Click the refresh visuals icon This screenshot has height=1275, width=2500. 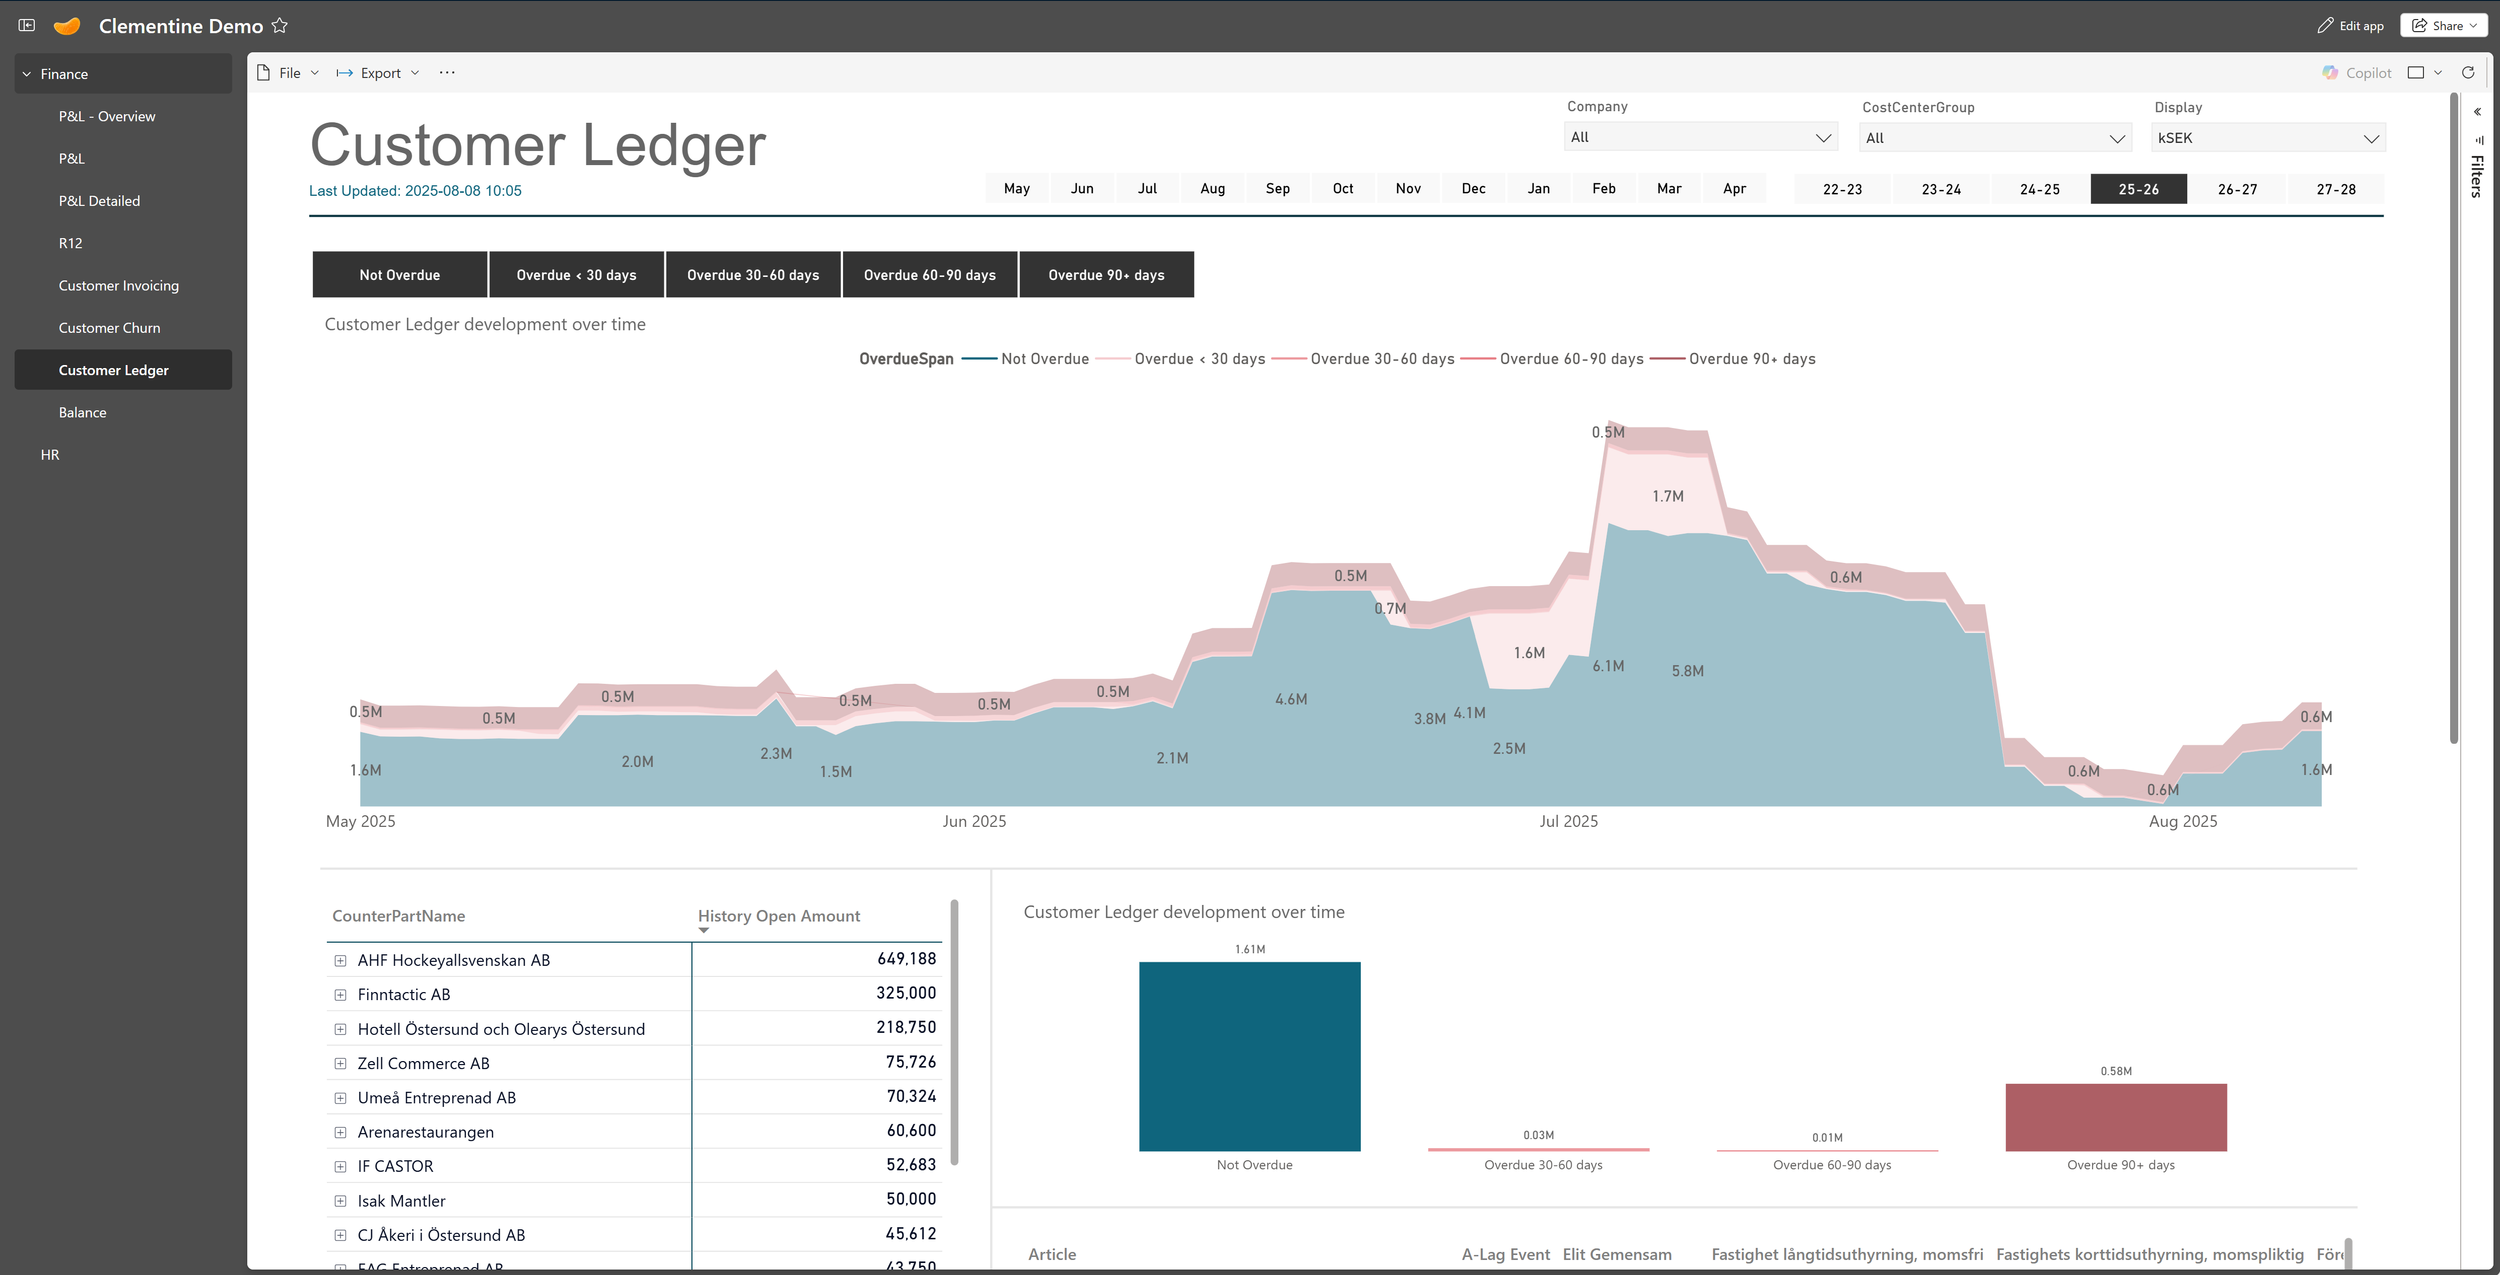[x=2468, y=73]
